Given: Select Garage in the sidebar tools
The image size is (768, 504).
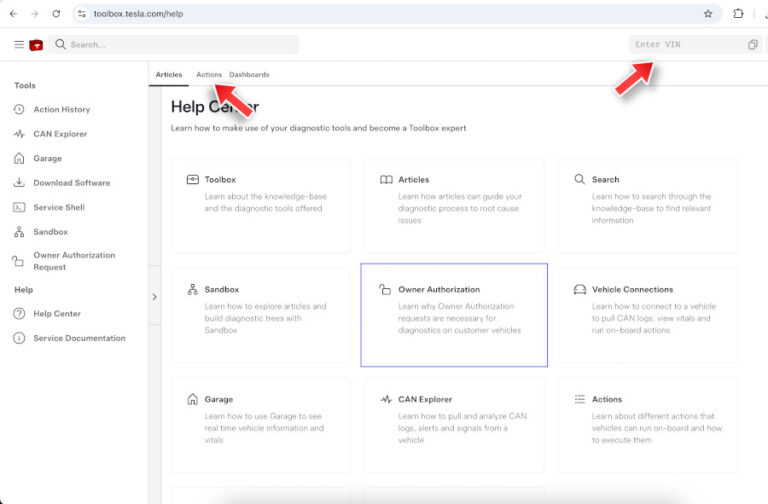Looking at the screenshot, I should [47, 158].
